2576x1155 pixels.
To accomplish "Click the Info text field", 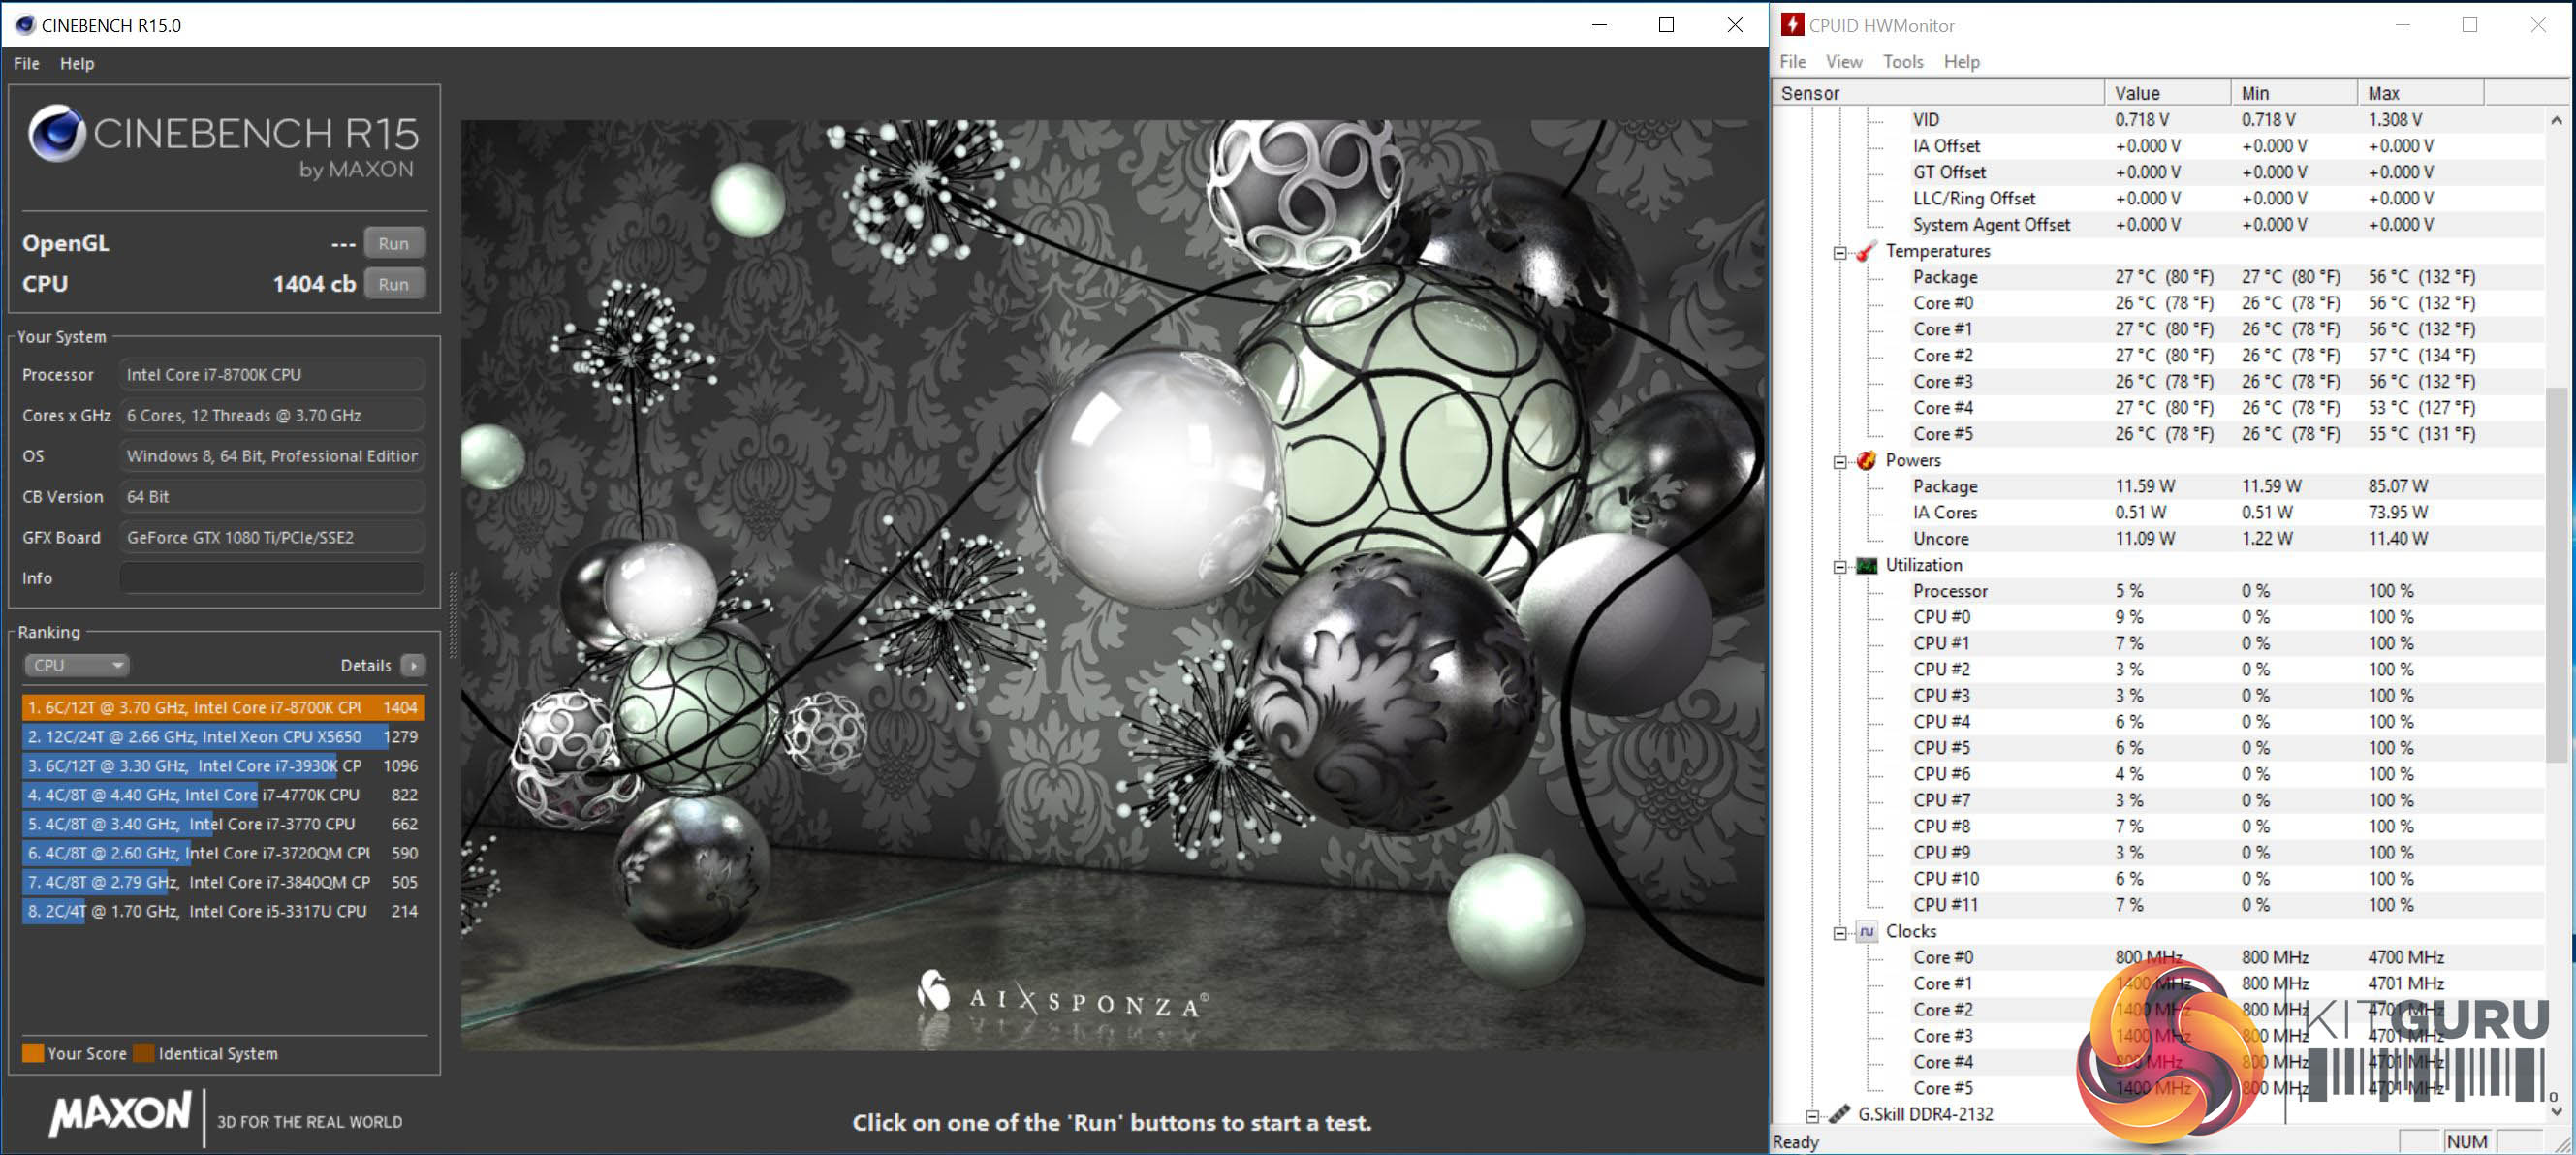I will pyautogui.click(x=271, y=579).
